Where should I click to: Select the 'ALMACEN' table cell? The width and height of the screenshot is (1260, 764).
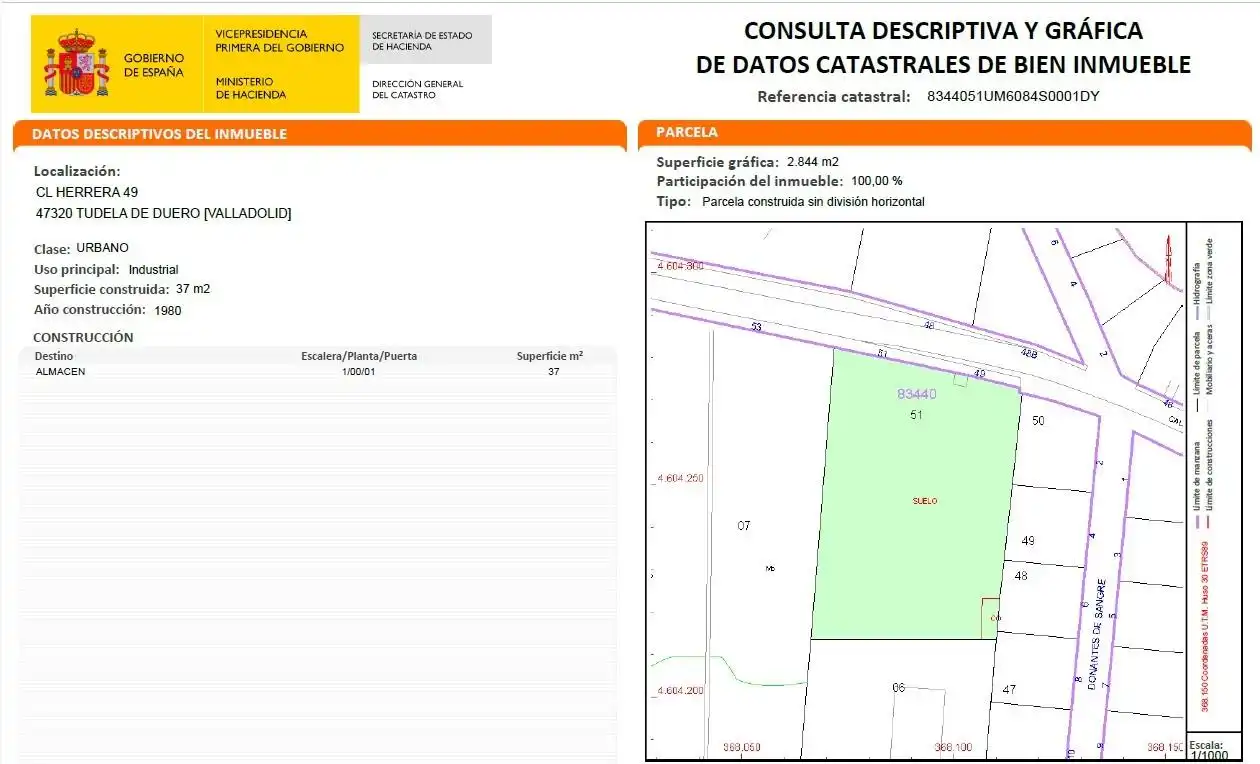pyautogui.click(x=60, y=371)
